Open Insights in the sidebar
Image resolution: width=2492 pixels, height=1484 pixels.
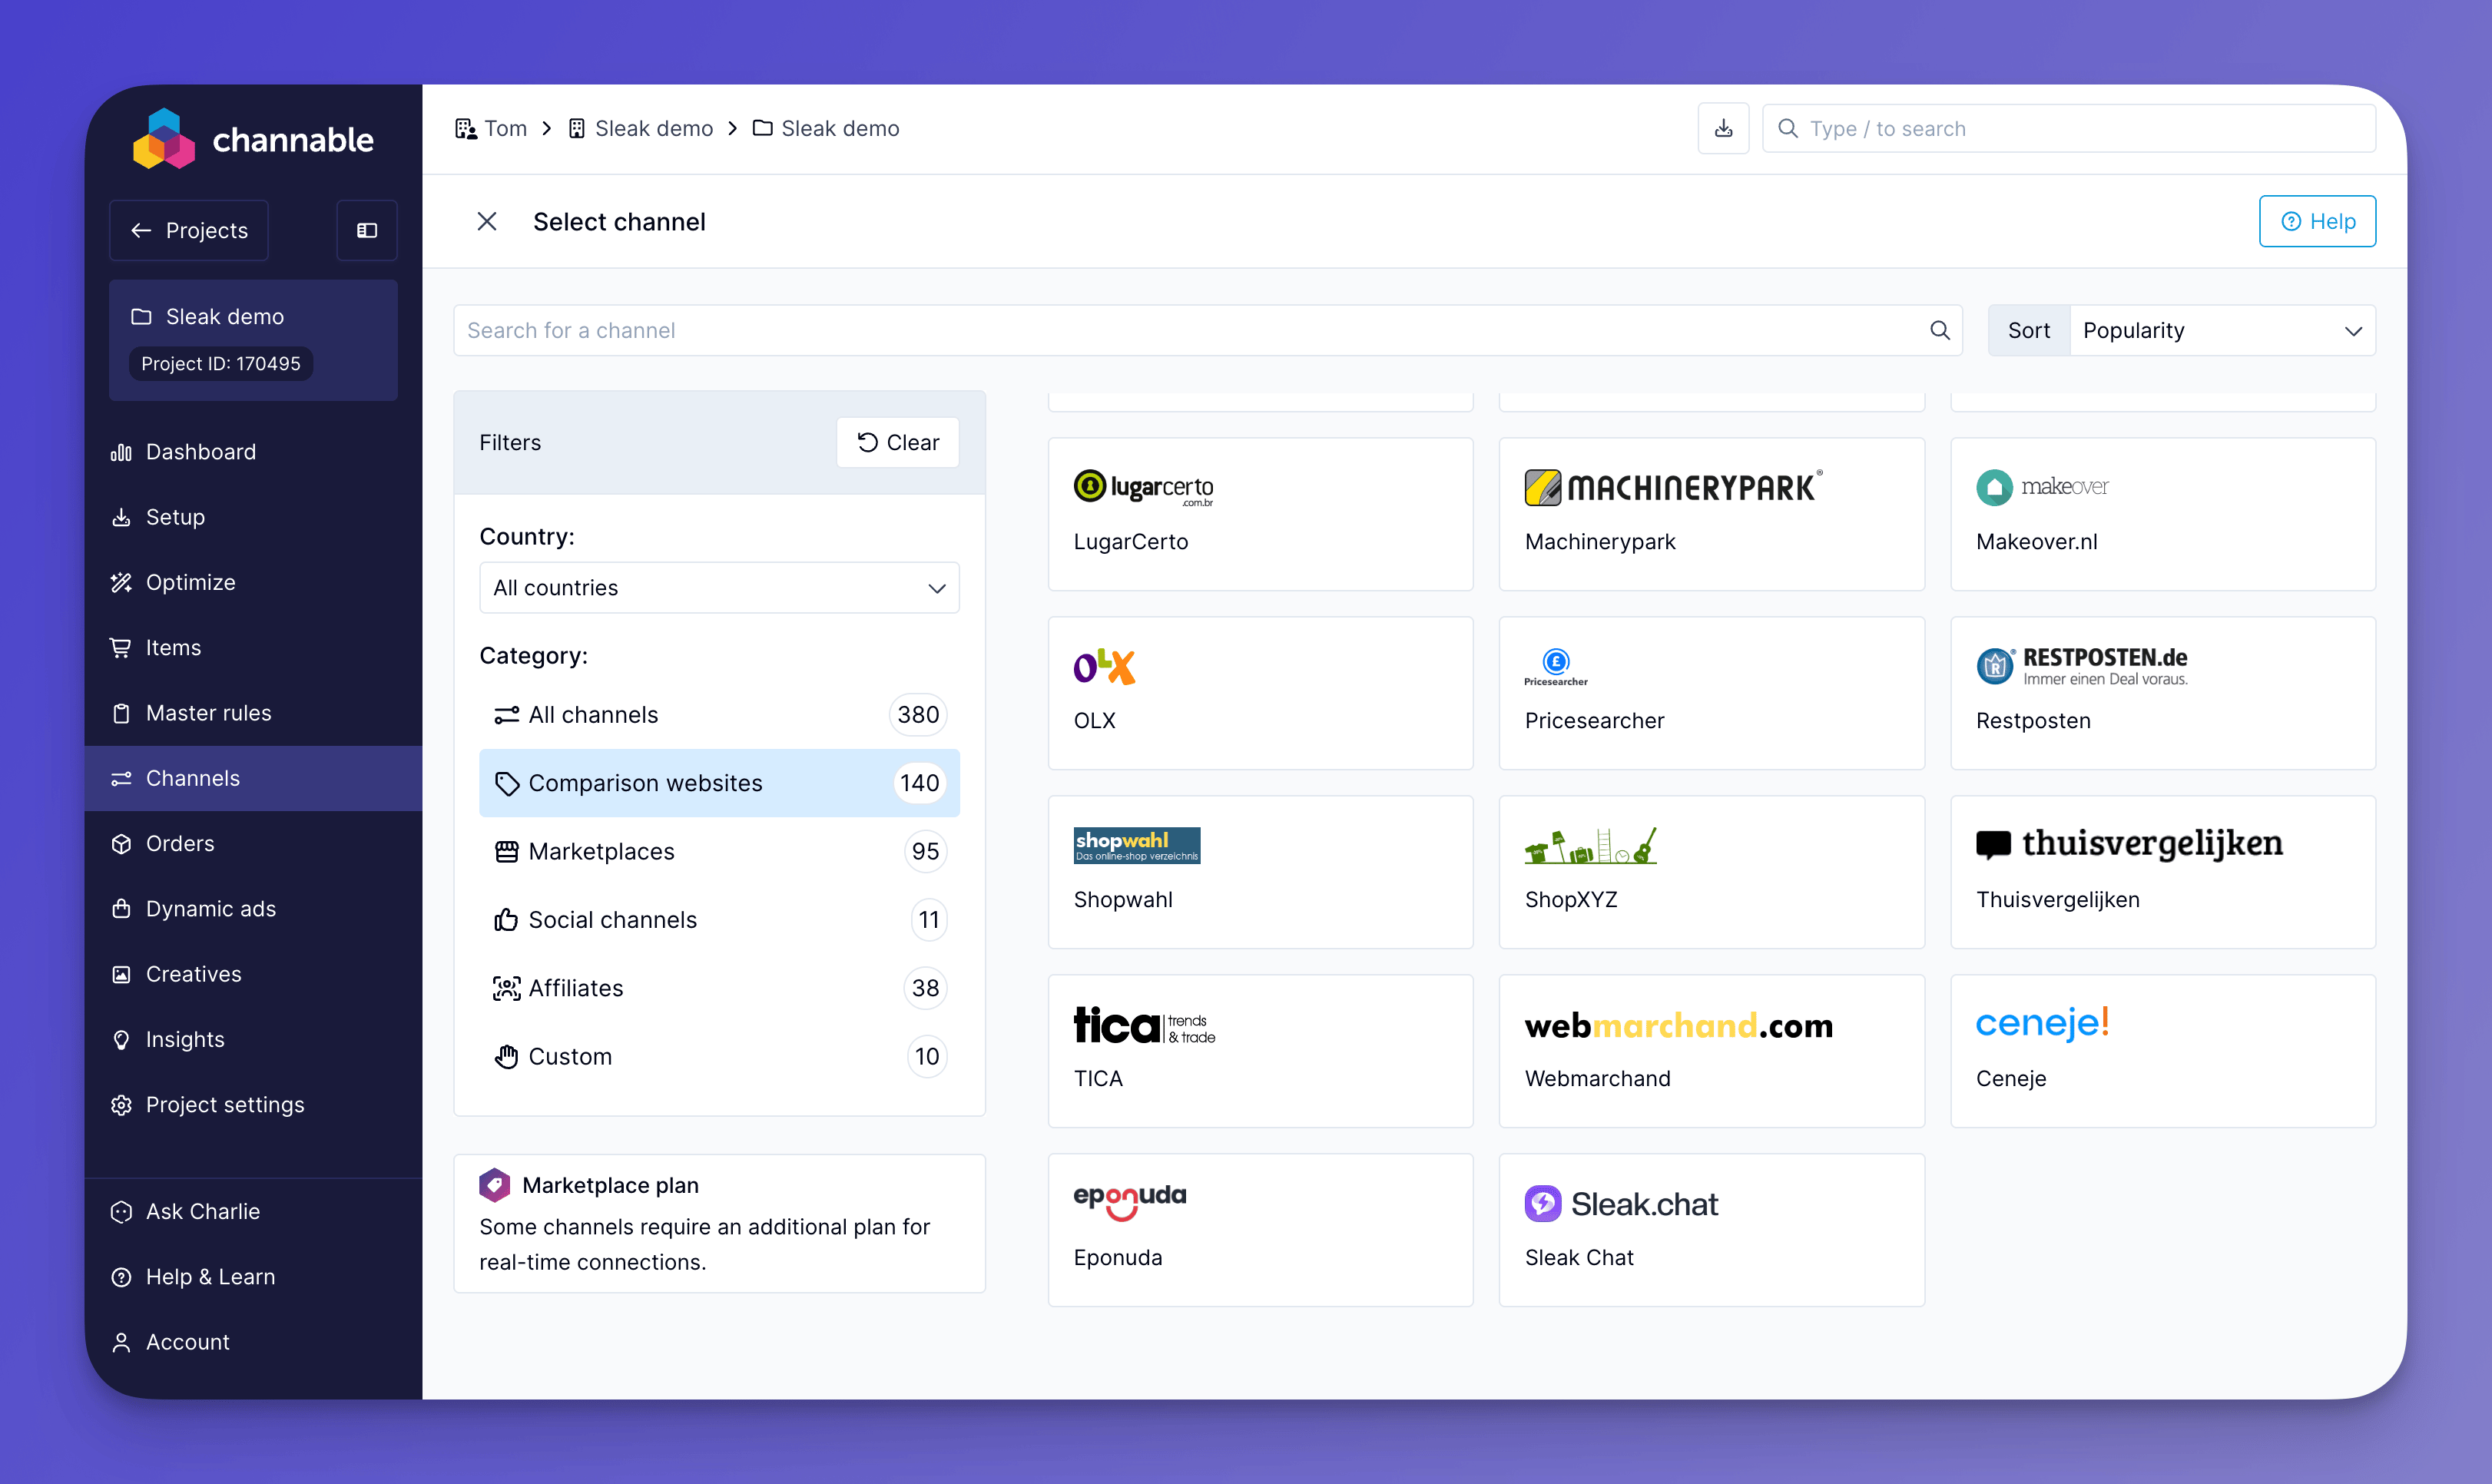coord(253,1039)
